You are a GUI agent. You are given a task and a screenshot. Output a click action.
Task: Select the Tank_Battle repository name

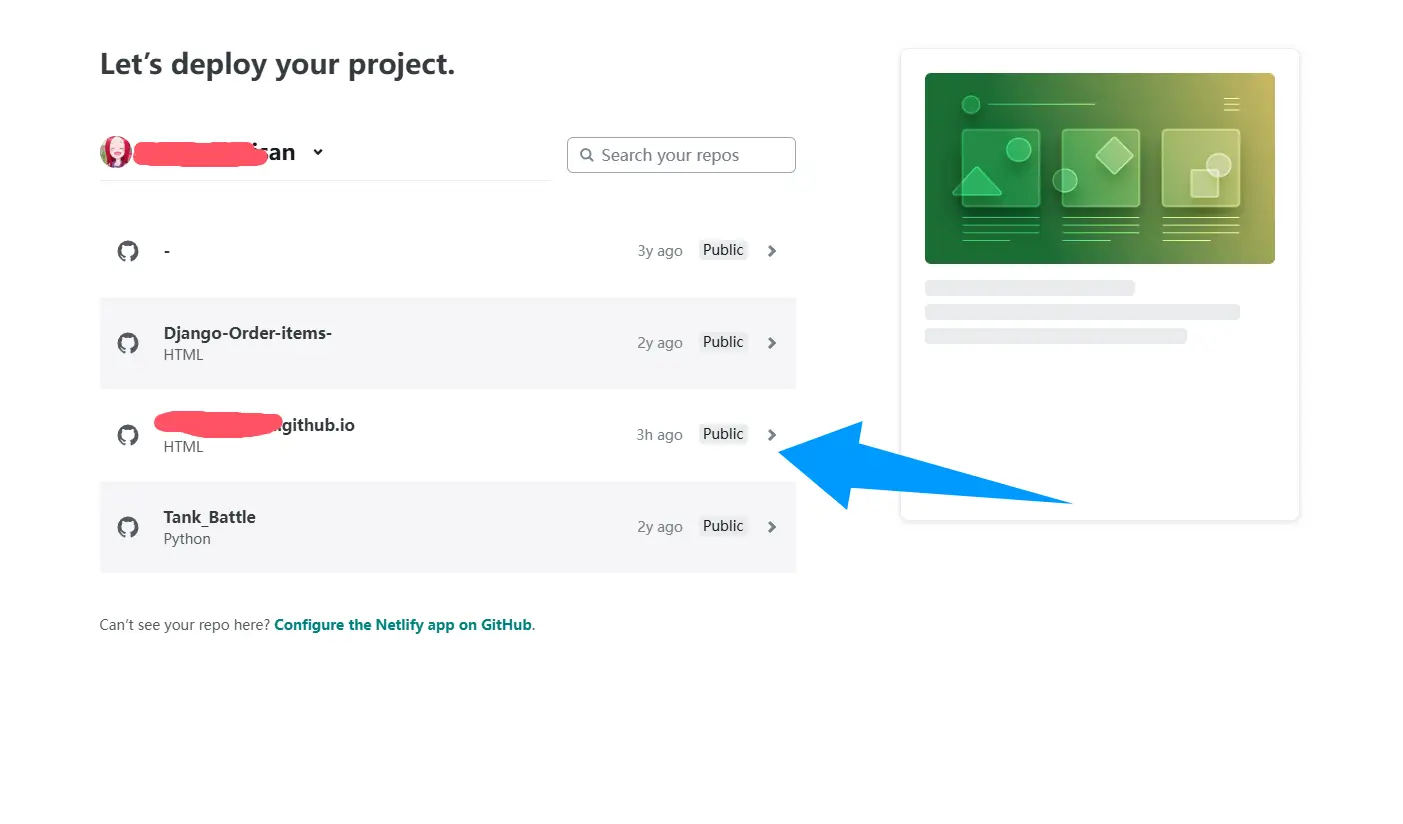click(209, 517)
